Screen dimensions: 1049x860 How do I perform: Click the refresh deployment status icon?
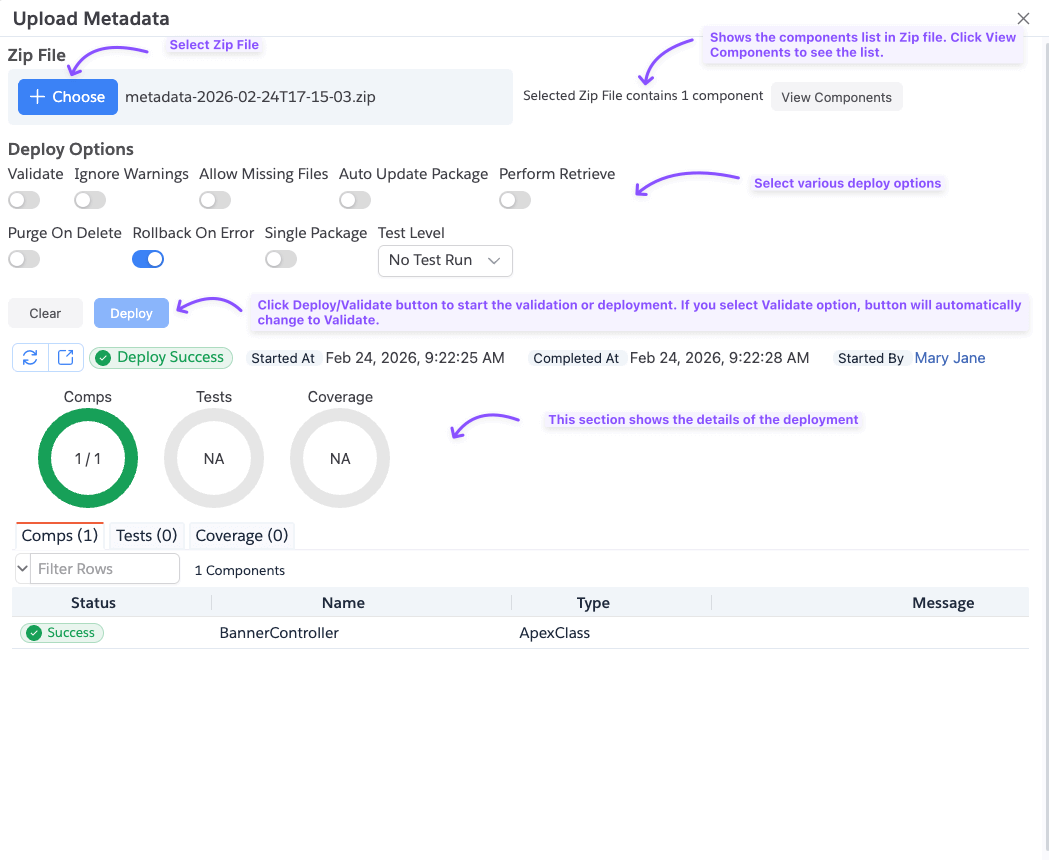tap(27, 358)
